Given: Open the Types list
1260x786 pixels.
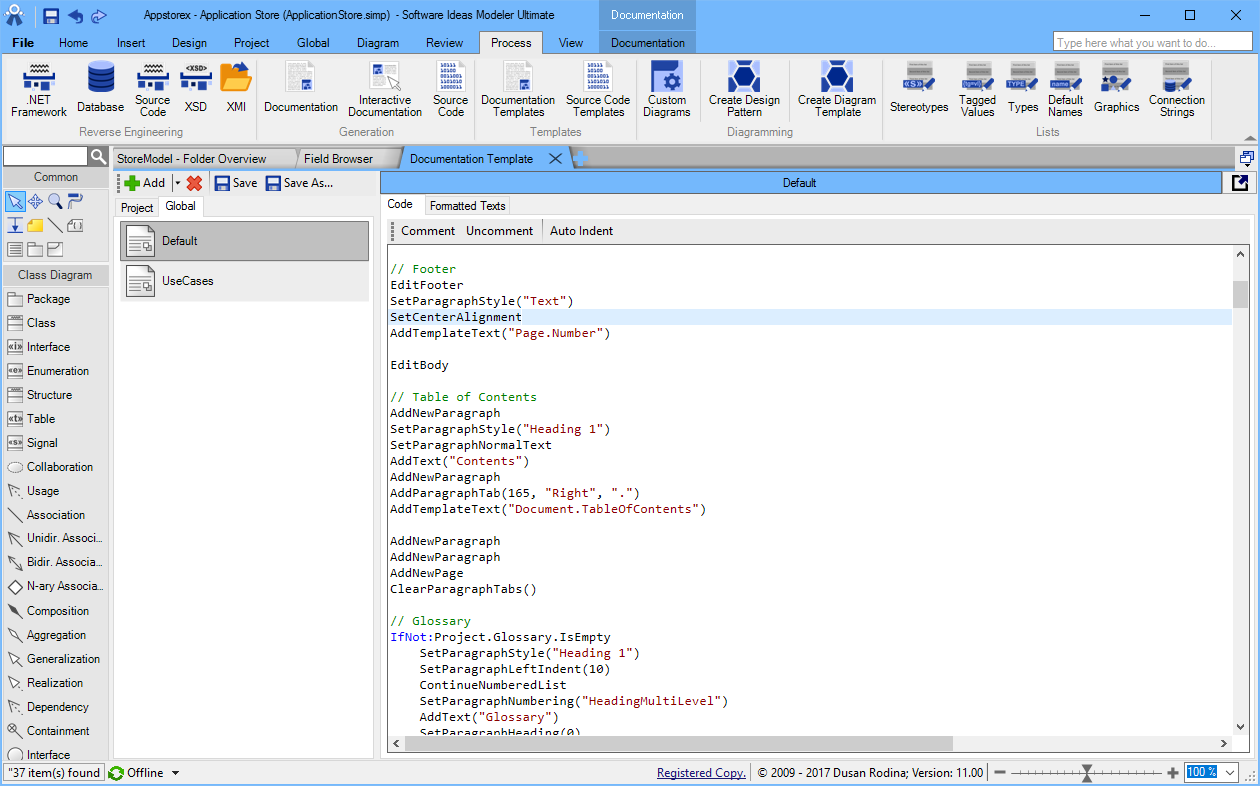Looking at the screenshot, I should [x=1022, y=89].
